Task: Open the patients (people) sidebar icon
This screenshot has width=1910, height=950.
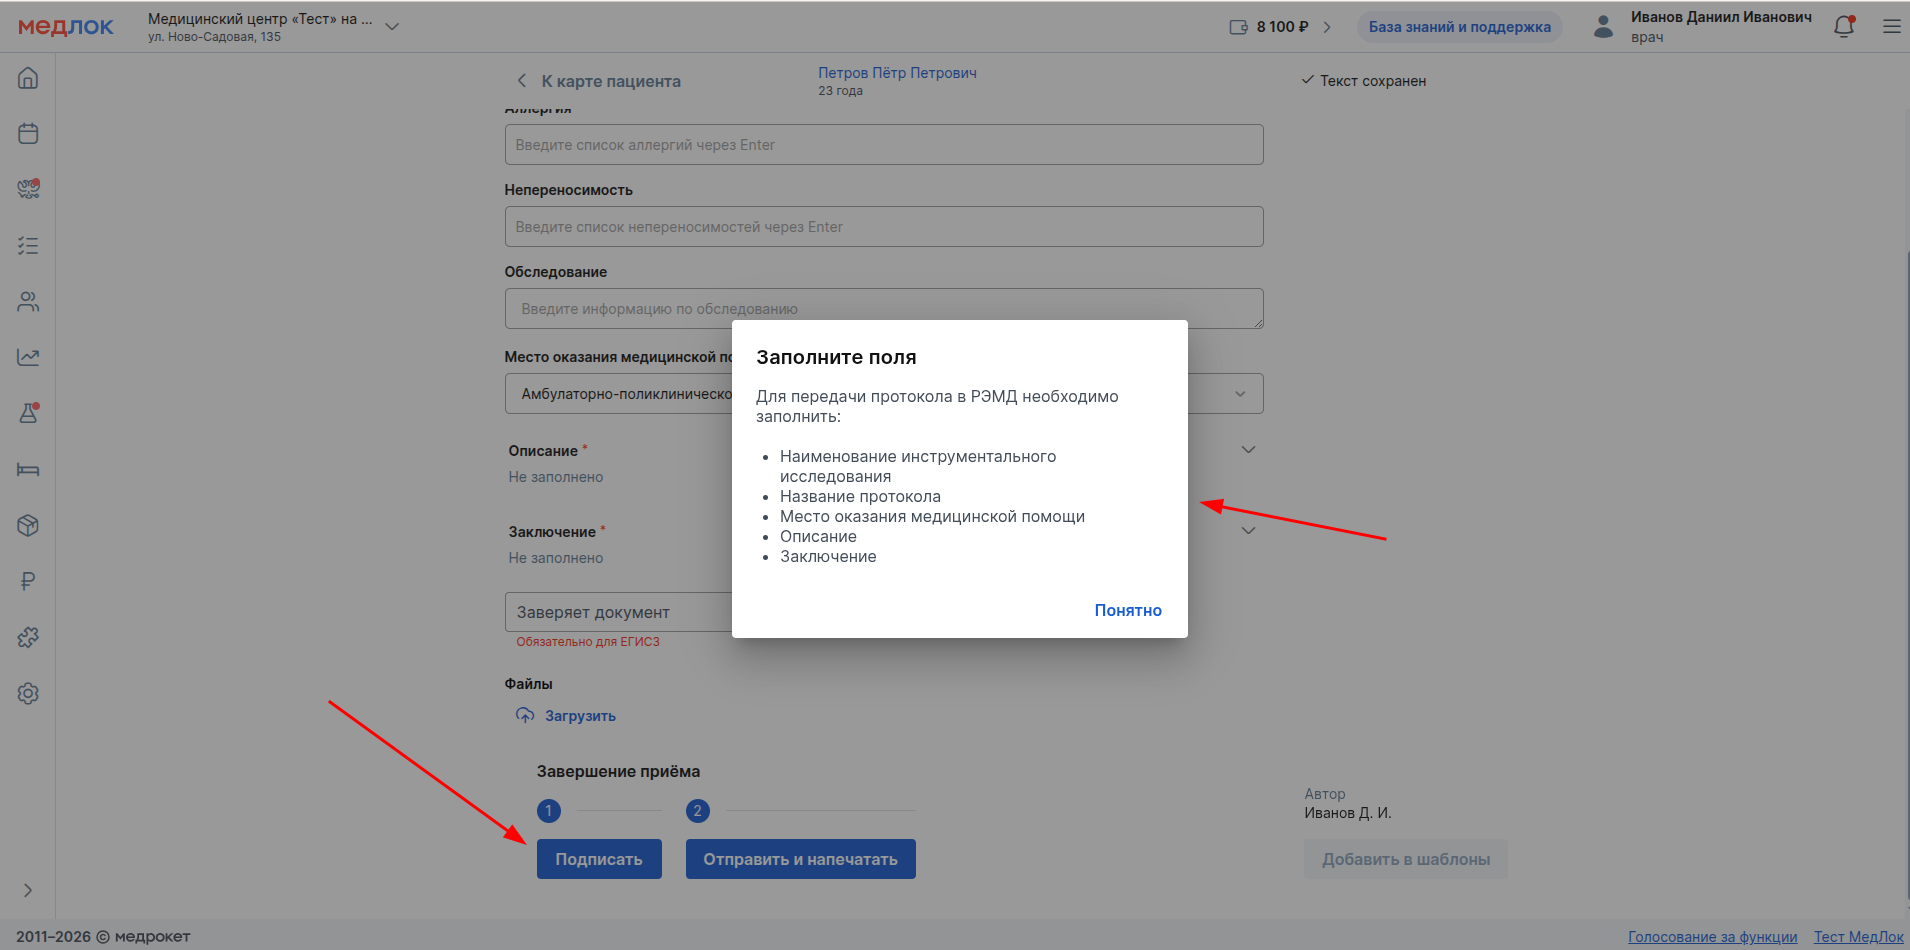Action: [x=28, y=302]
